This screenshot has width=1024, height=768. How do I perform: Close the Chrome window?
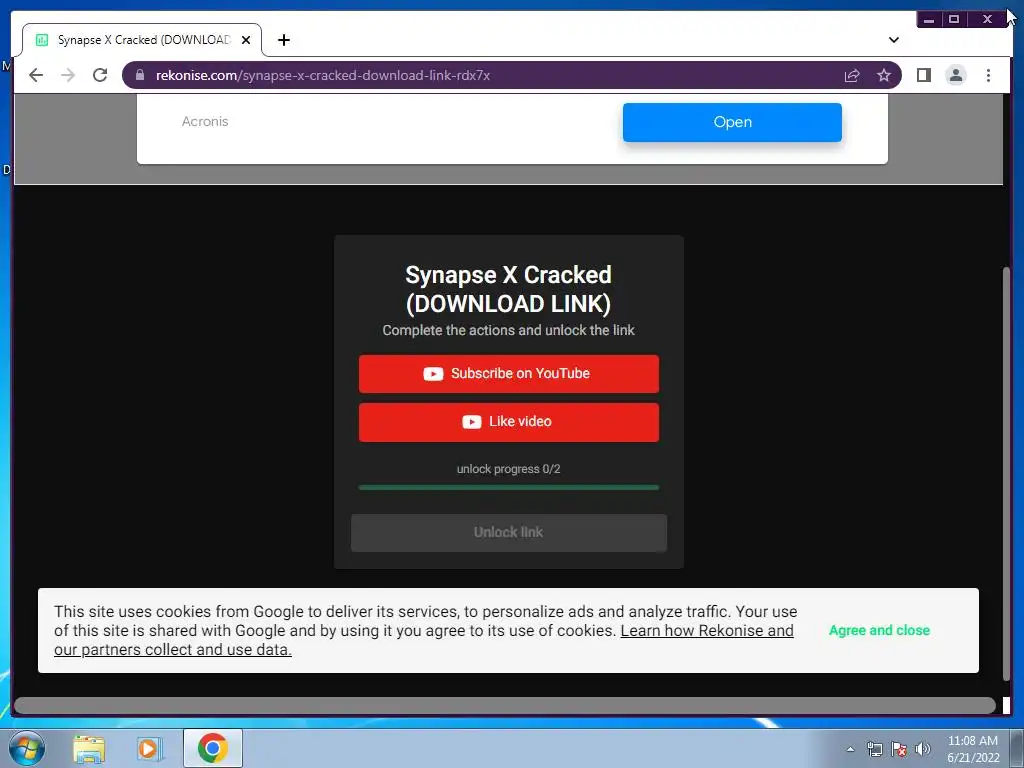(987, 20)
